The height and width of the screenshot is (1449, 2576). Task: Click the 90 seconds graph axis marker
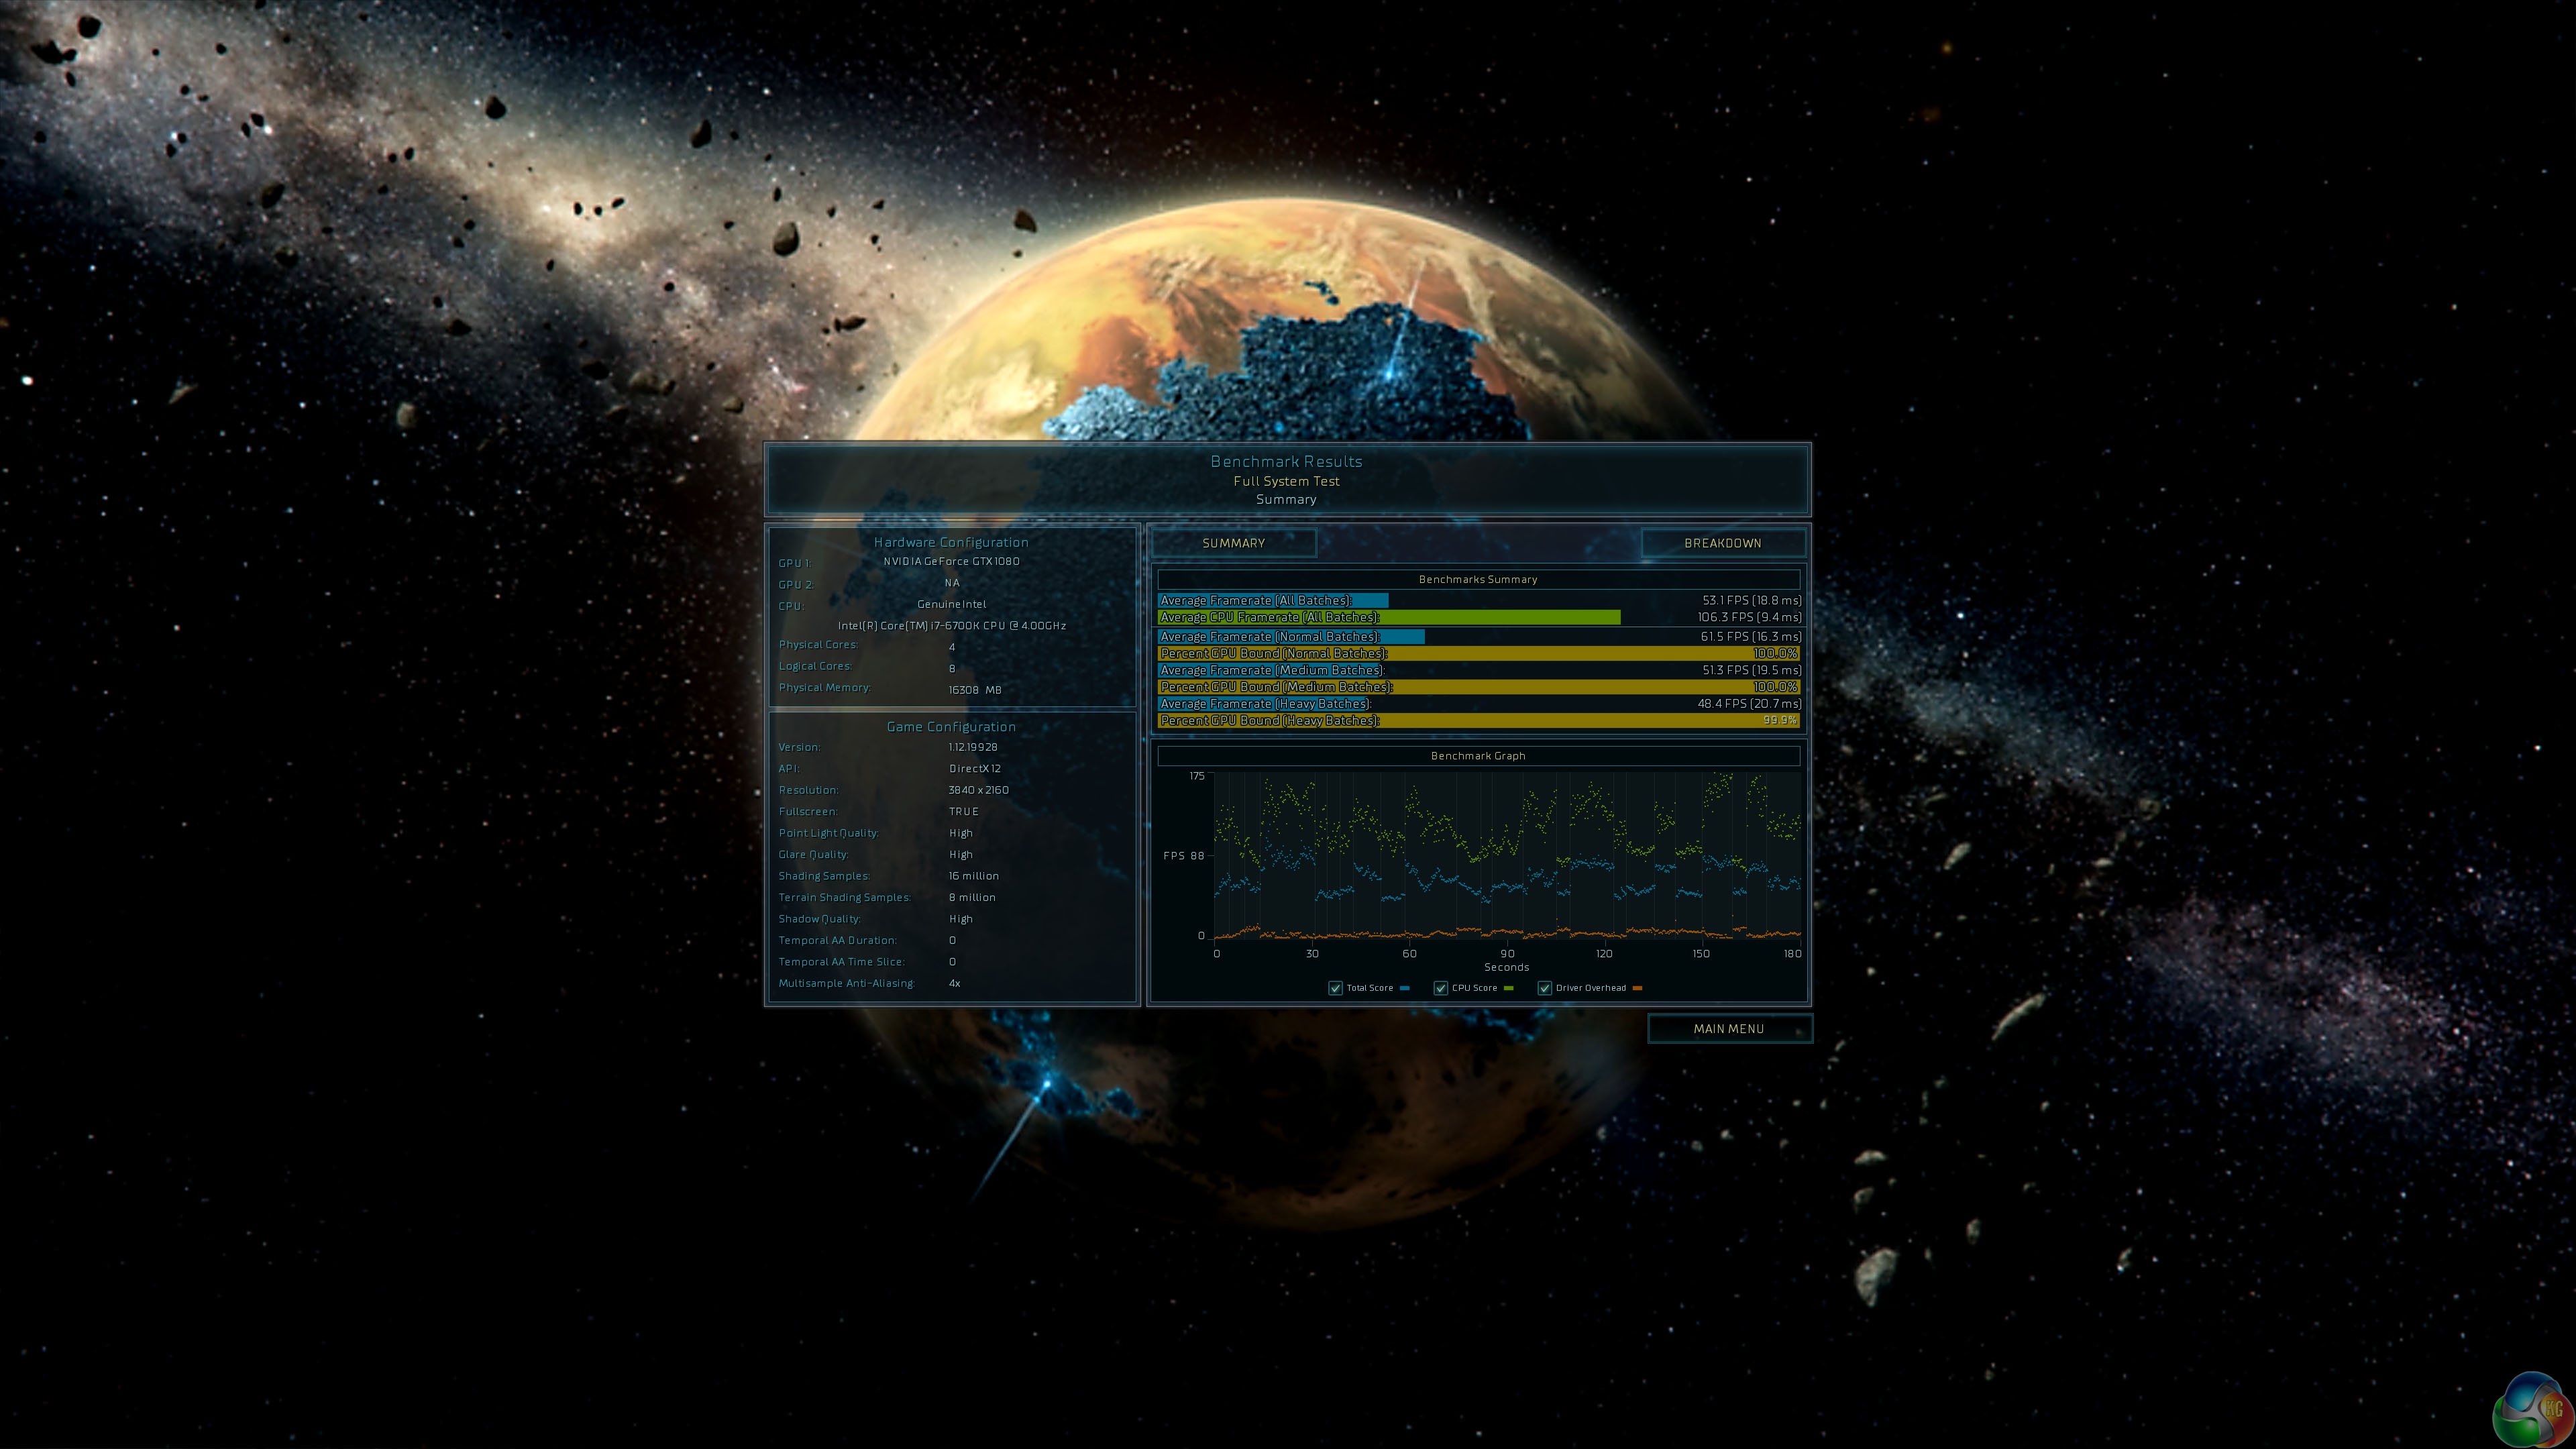point(1507,953)
